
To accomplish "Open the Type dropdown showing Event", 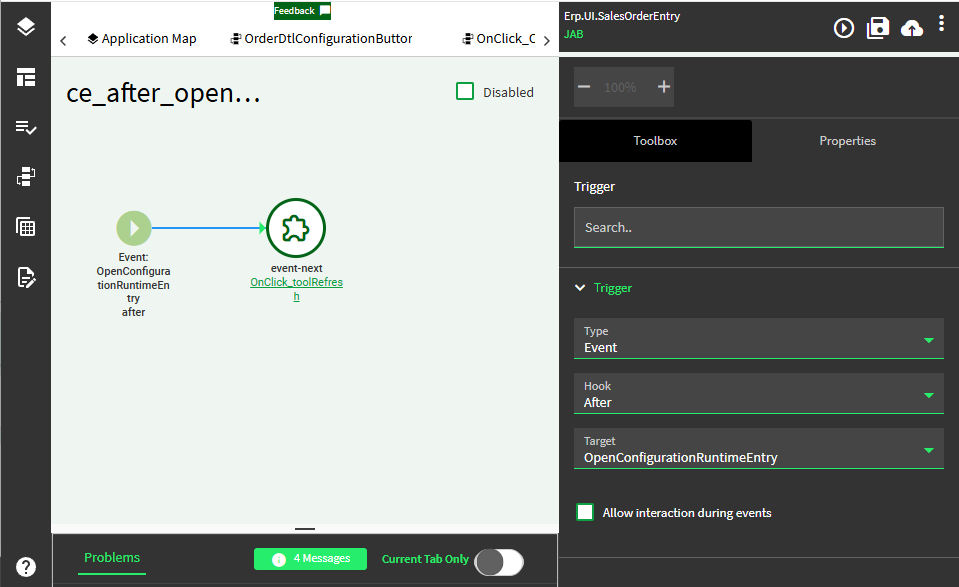I will (758, 339).
